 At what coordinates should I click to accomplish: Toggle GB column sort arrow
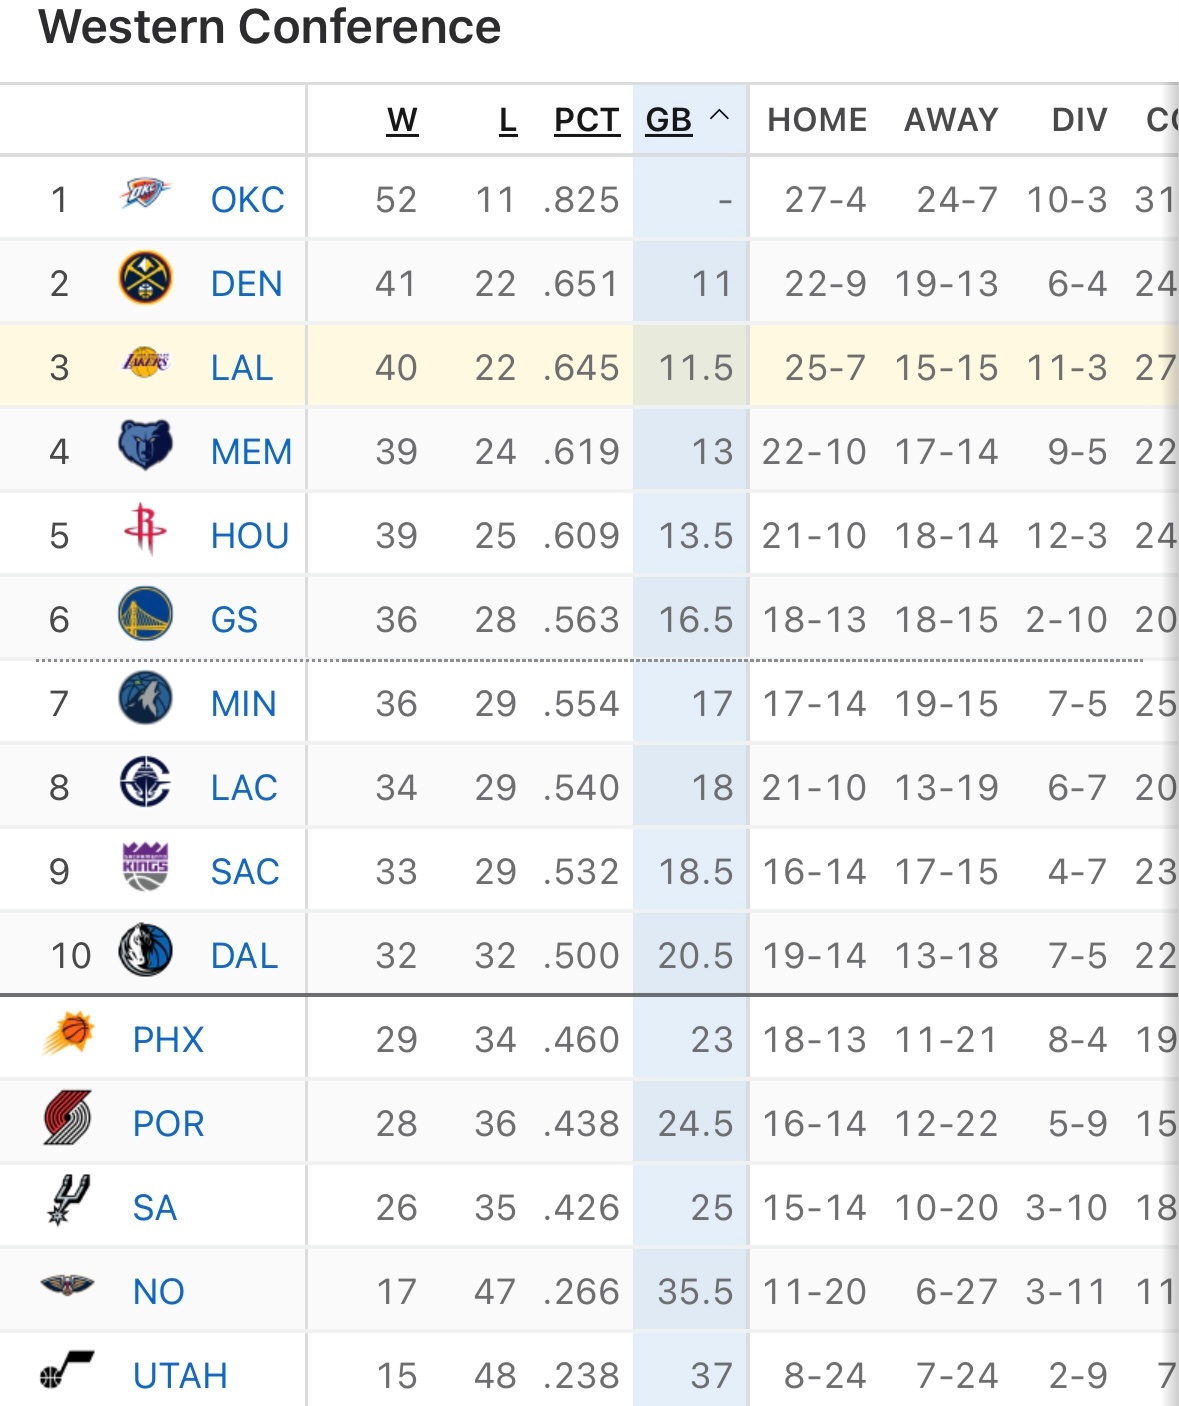point(719,117)
